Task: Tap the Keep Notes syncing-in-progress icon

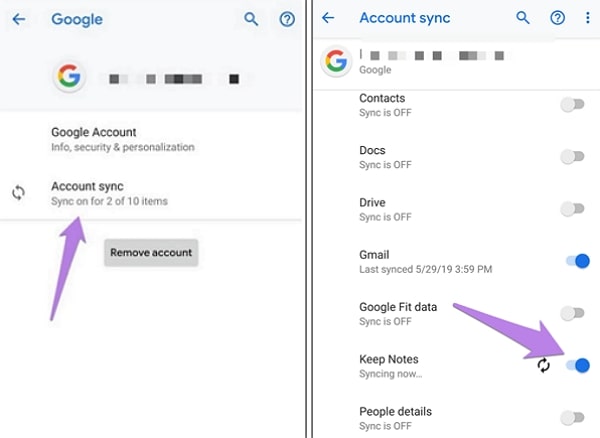Action: coord(543,365)
